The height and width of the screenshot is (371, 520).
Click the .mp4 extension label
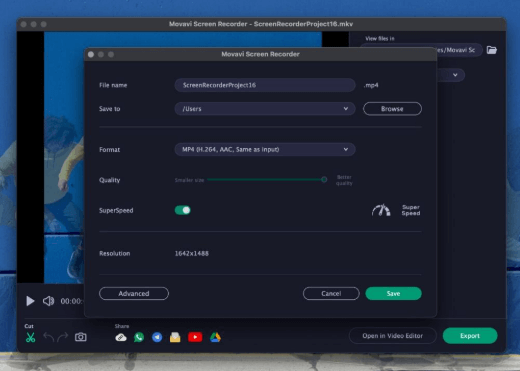coord(371,85)
